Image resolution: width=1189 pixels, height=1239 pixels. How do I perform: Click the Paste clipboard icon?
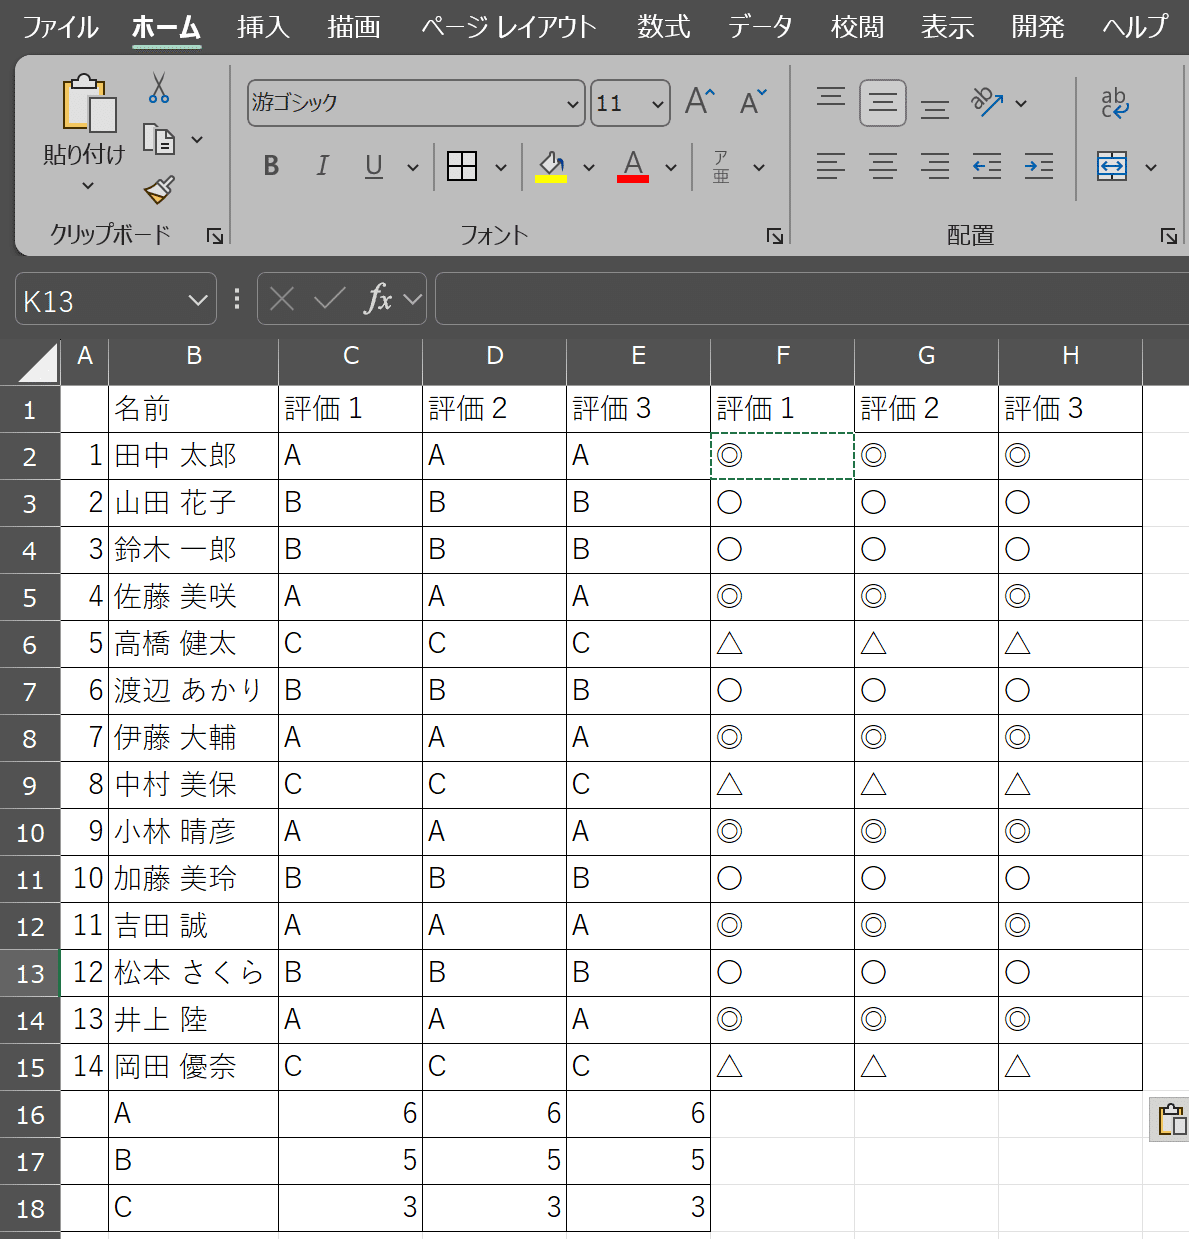point(88,103)
